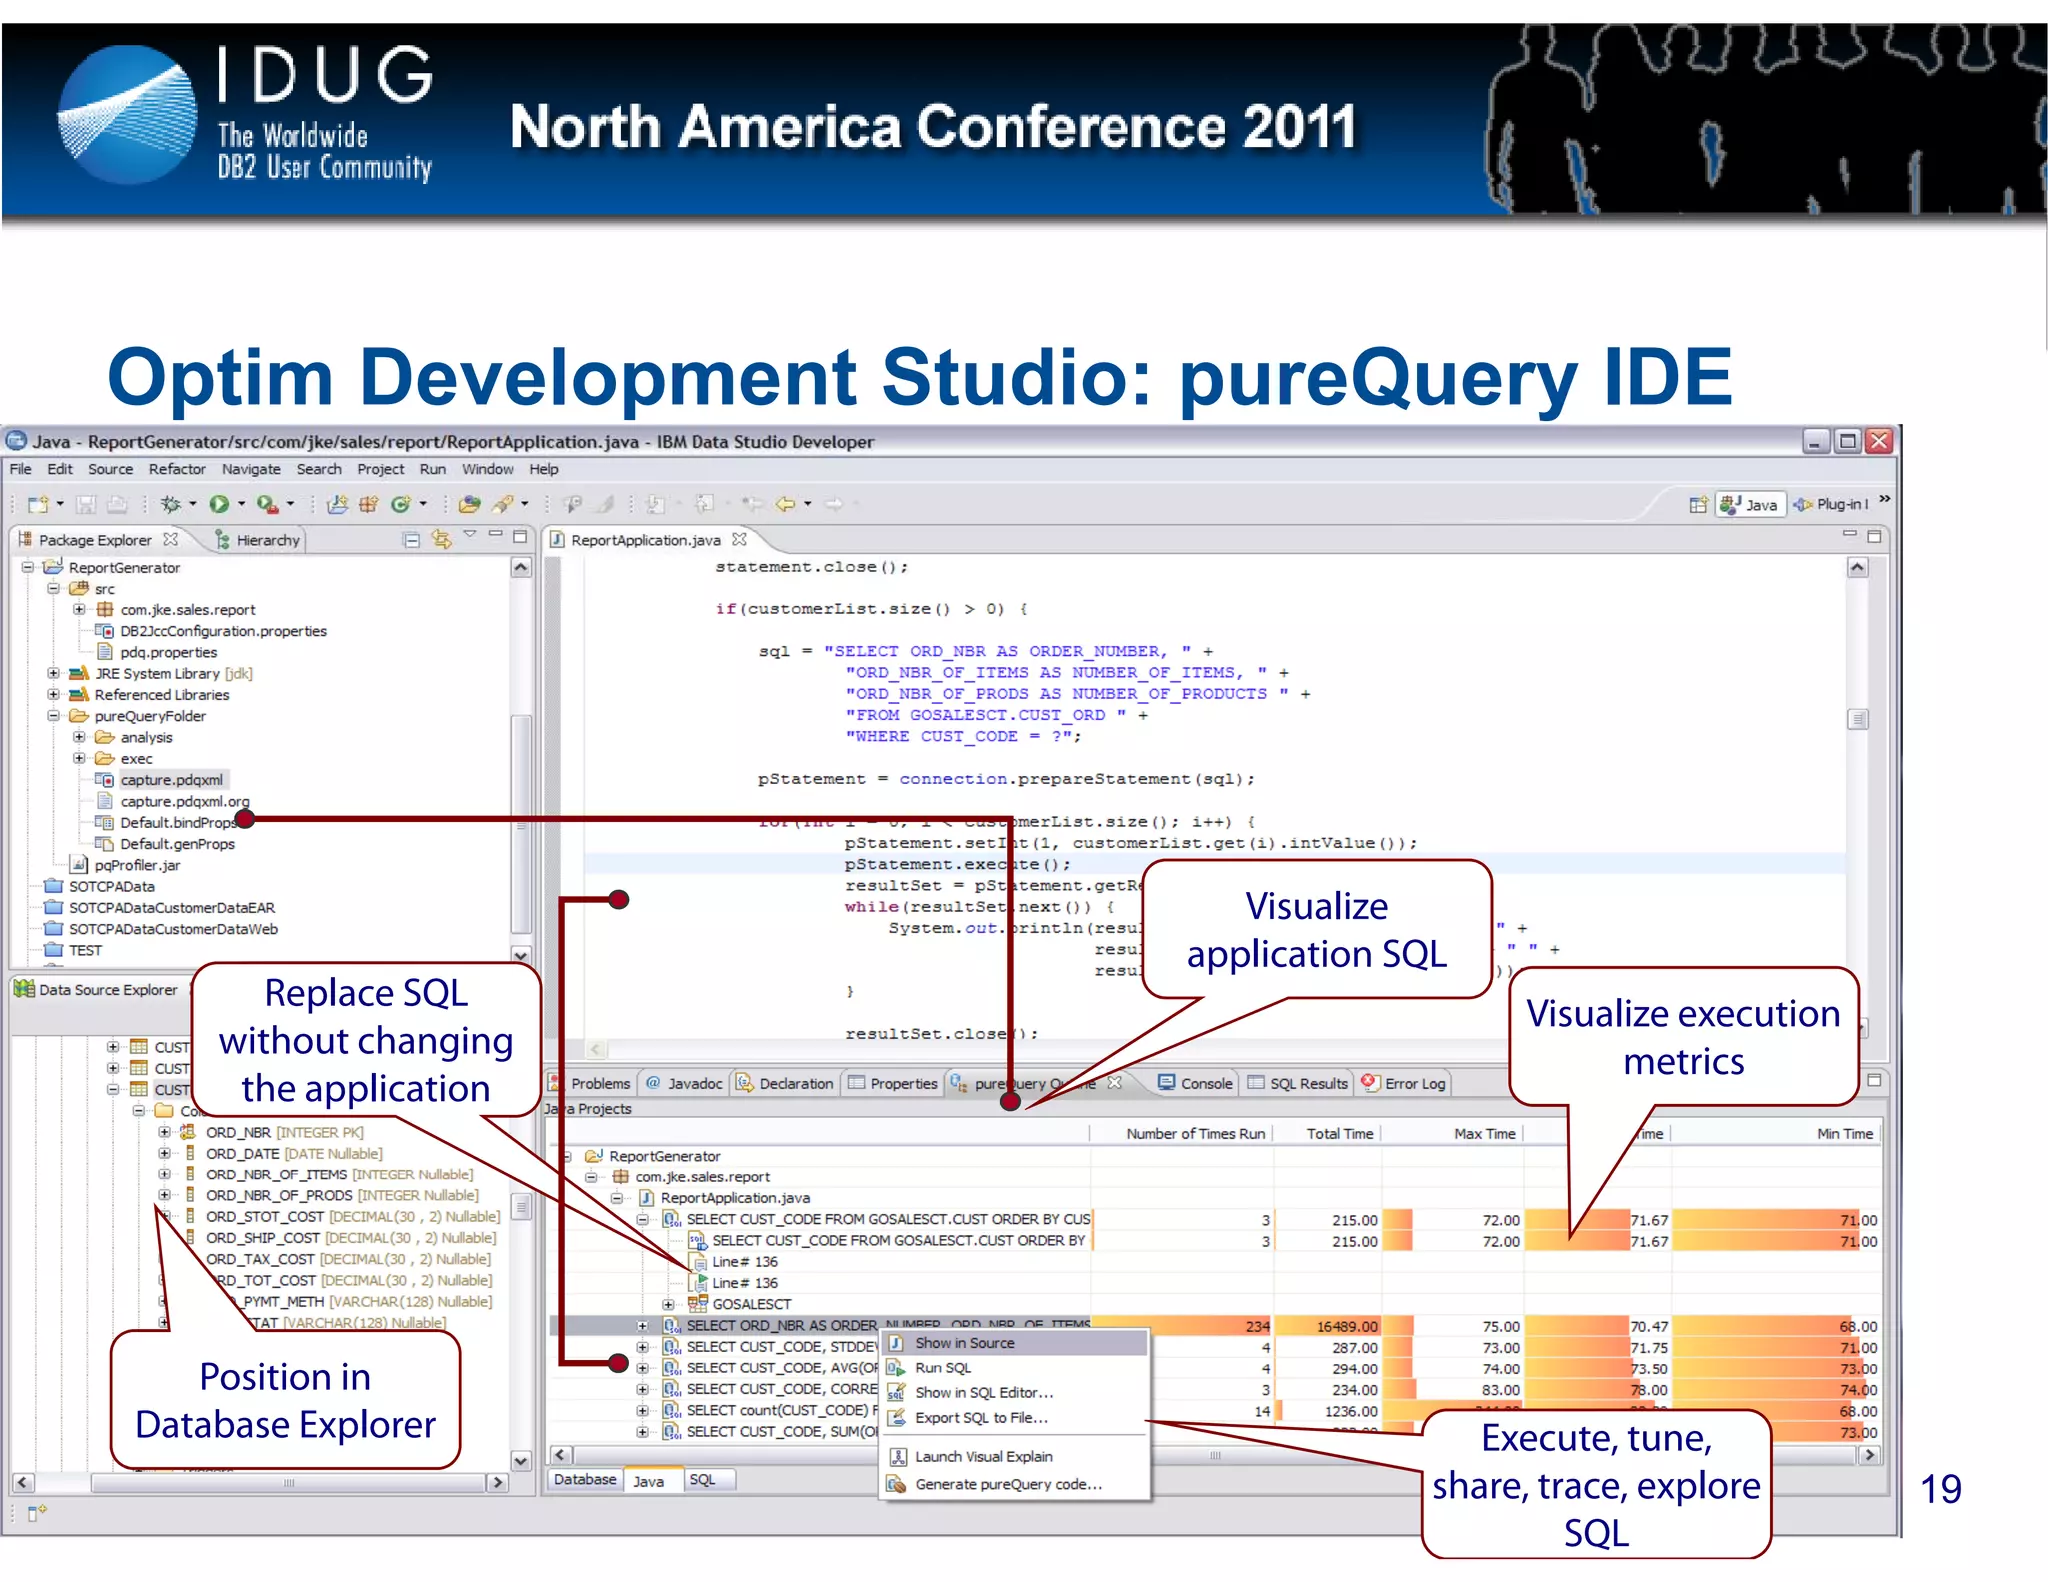Collapse the ReportGenerator project node
Image resolution: width=2048 pixels, height=1582 pixels.
28,567
